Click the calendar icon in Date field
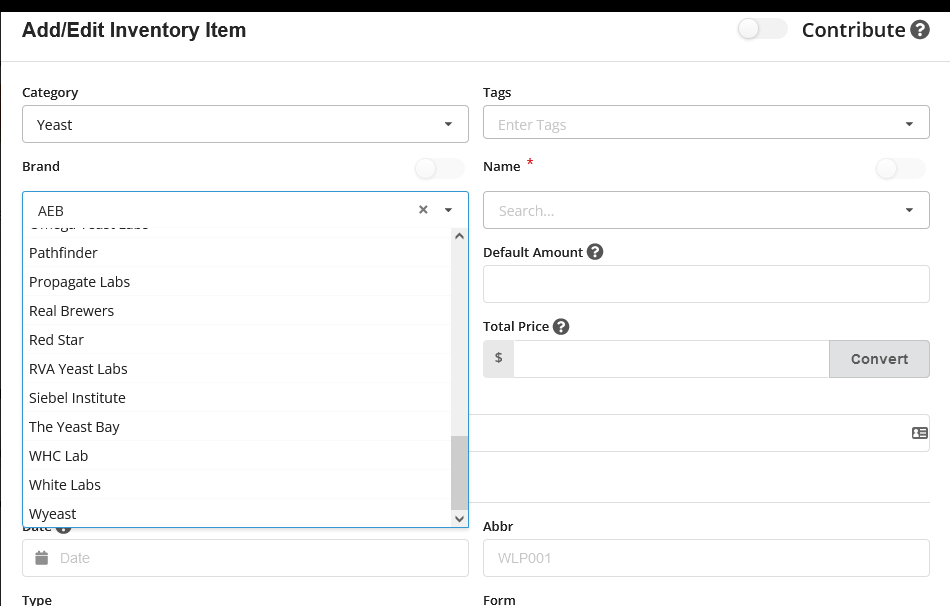This screenshot has width=950, height=606. click(41, 558)
